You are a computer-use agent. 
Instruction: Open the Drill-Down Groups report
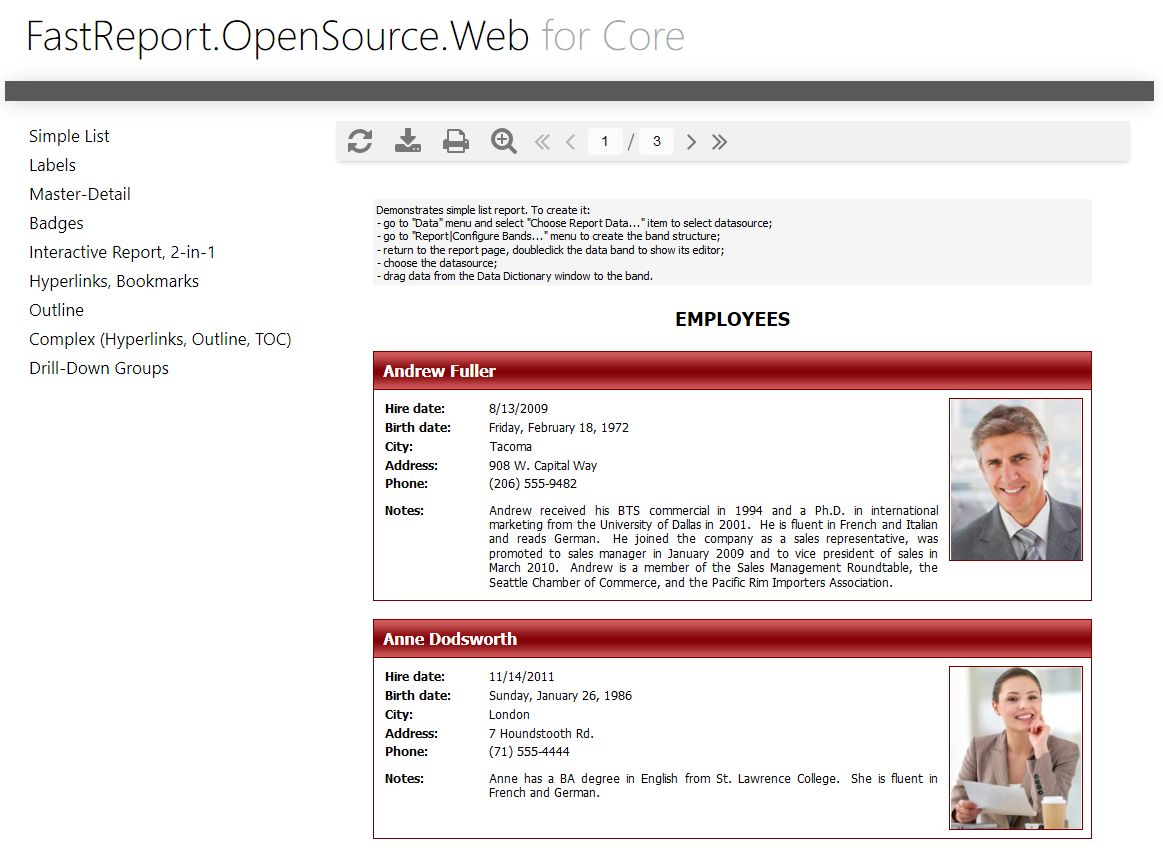click(98, 368)
